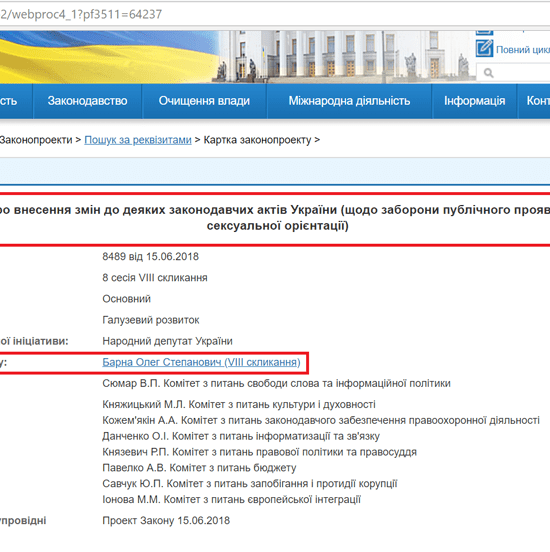Click the browser address bar URL

pyautogui.click(x=81, y=14)
